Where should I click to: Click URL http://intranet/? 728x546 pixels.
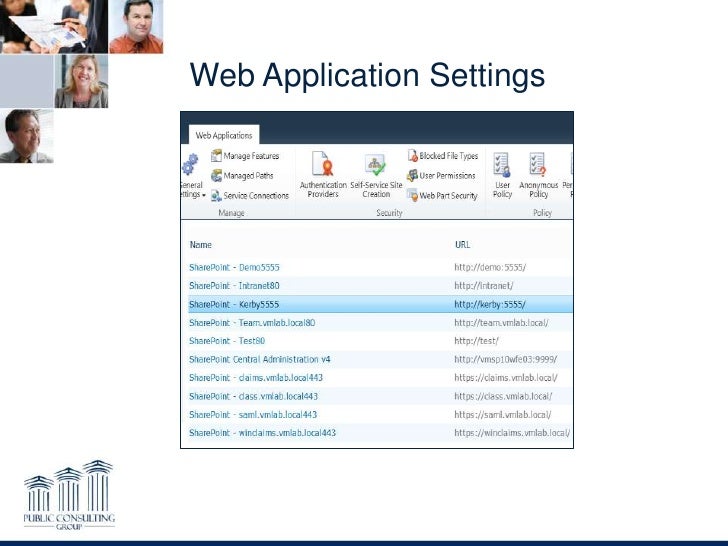coord(484,286)
